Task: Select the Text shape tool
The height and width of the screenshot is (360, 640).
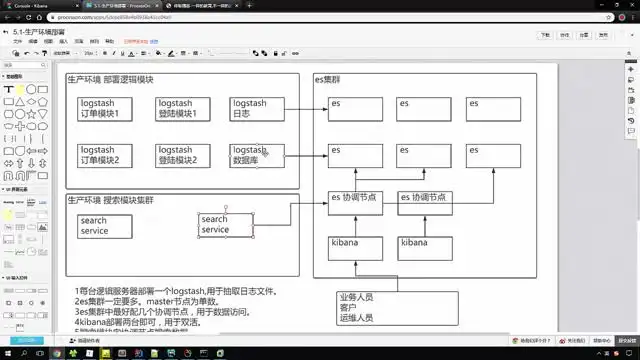Action: [9, 89]
